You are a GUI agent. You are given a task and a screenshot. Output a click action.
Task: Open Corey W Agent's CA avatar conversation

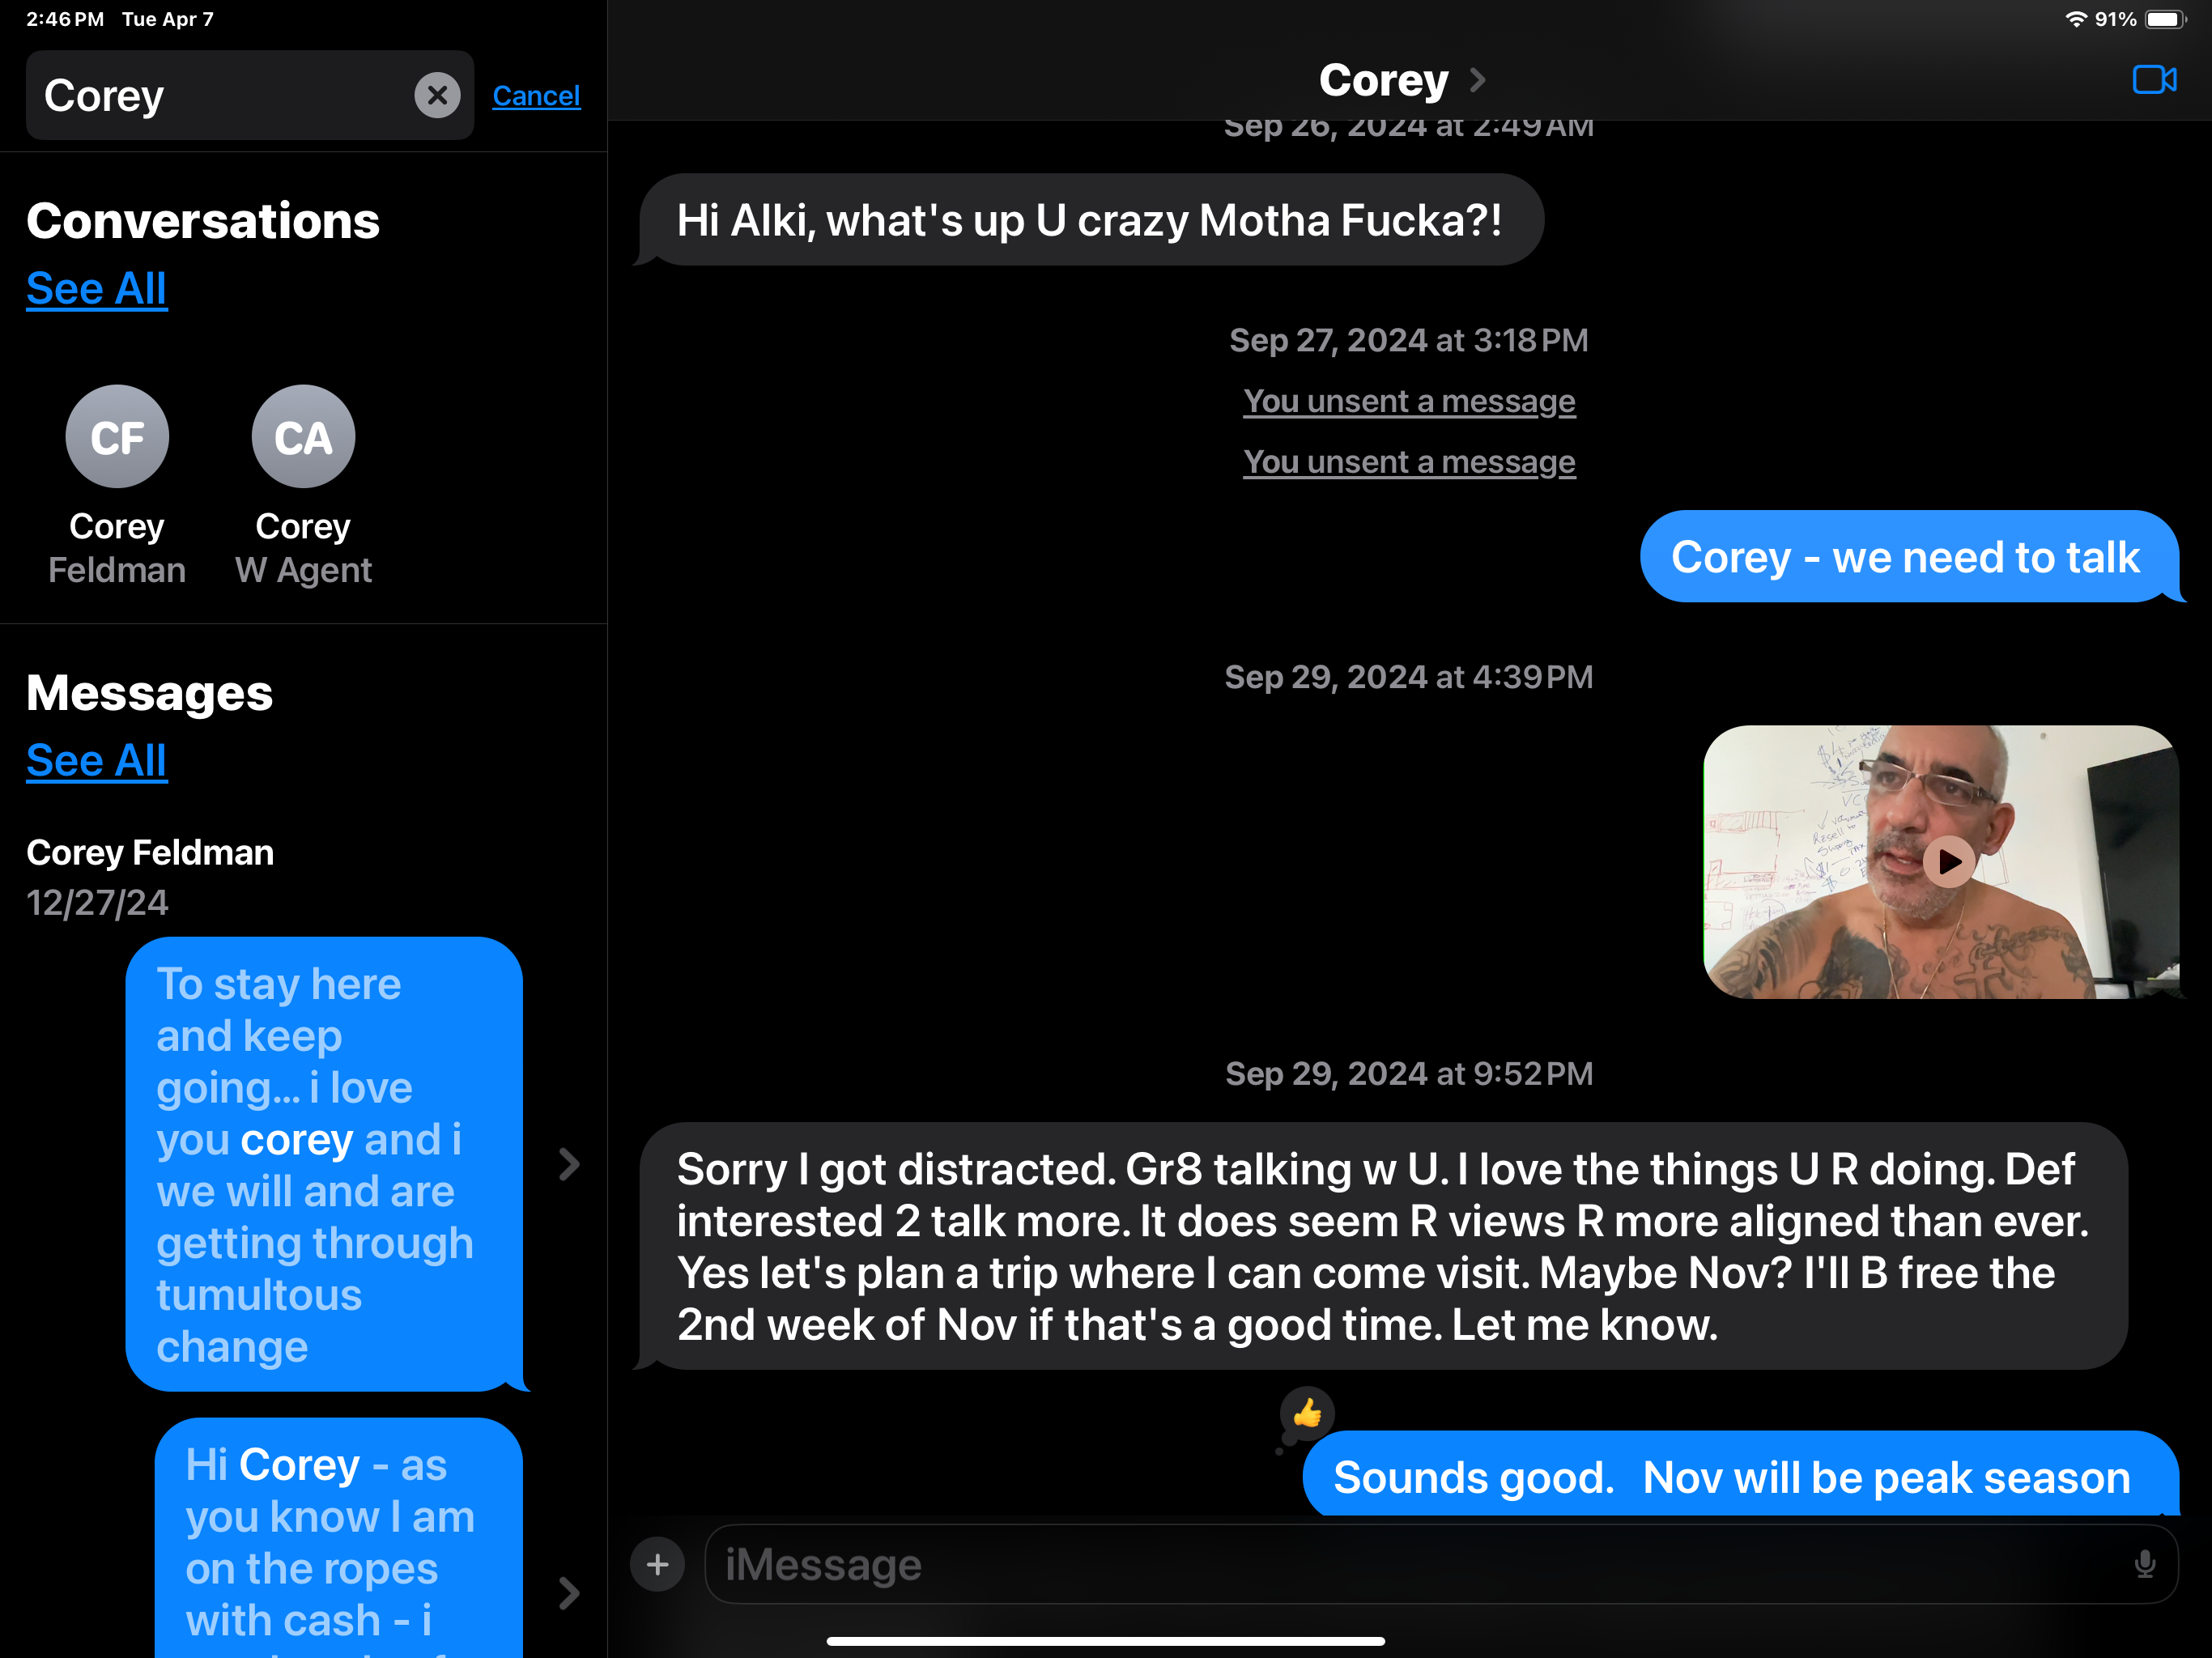(x=303, y=436)
